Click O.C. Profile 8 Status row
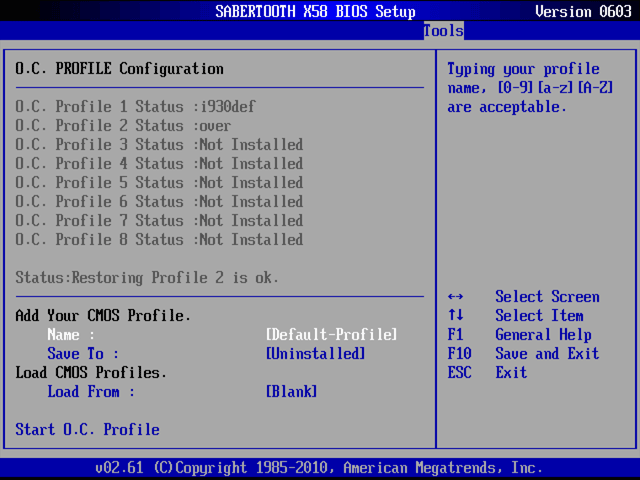This screenshot has height=480, width=640. click(x=159, y=240)
